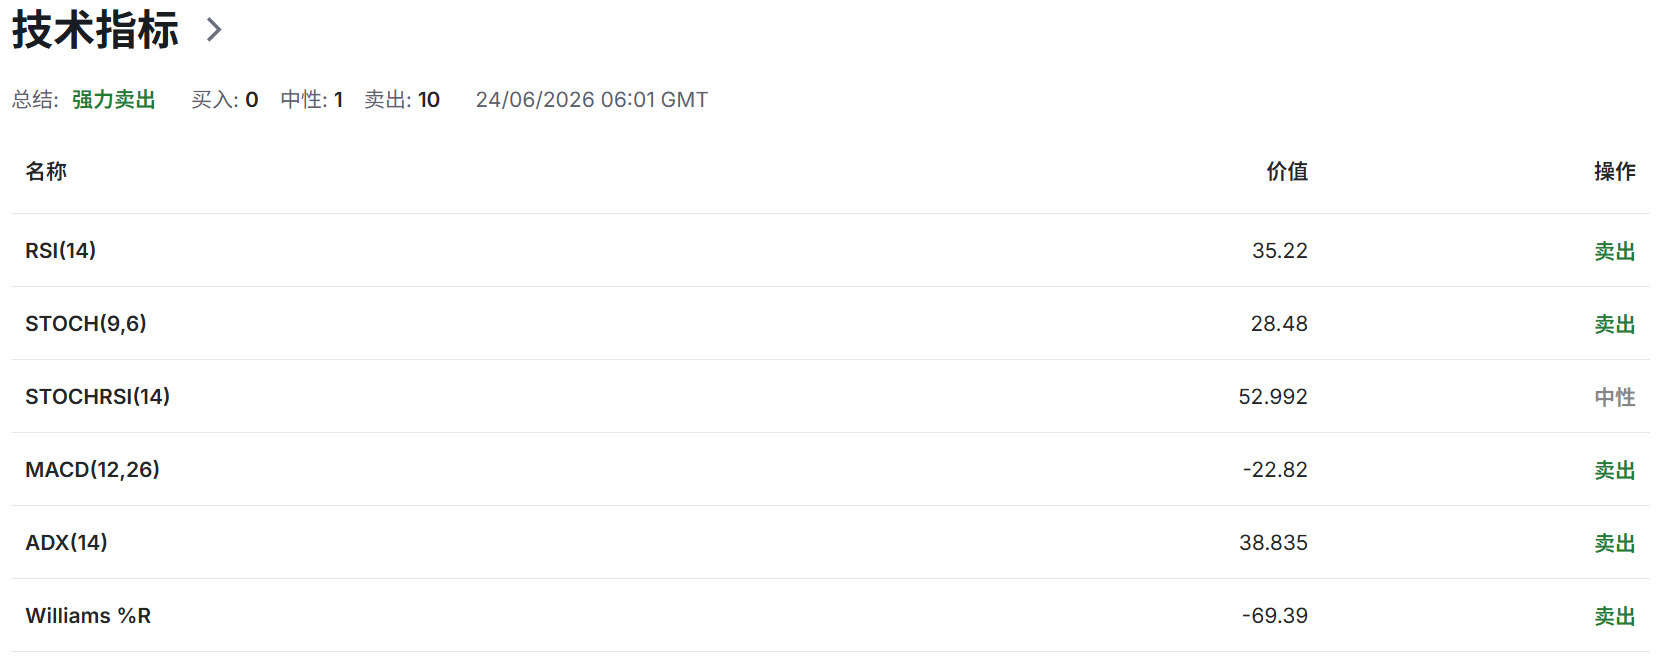Click the 卖出: 10 sell count
The width and height of the screenshot is (1657, 656).
[x=402, y=100]
